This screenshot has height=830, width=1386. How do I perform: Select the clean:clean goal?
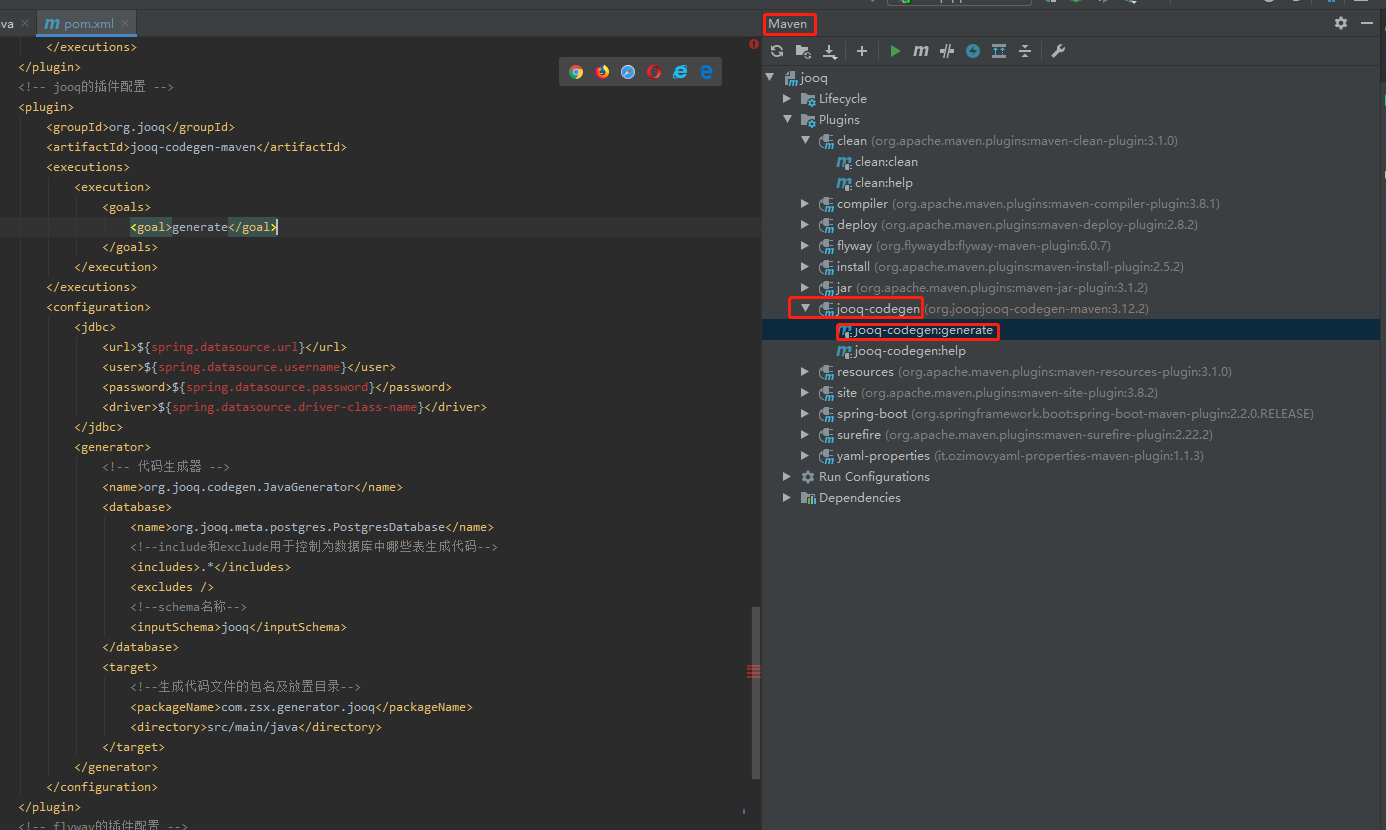pyautogui.click(x=886, y=162)
